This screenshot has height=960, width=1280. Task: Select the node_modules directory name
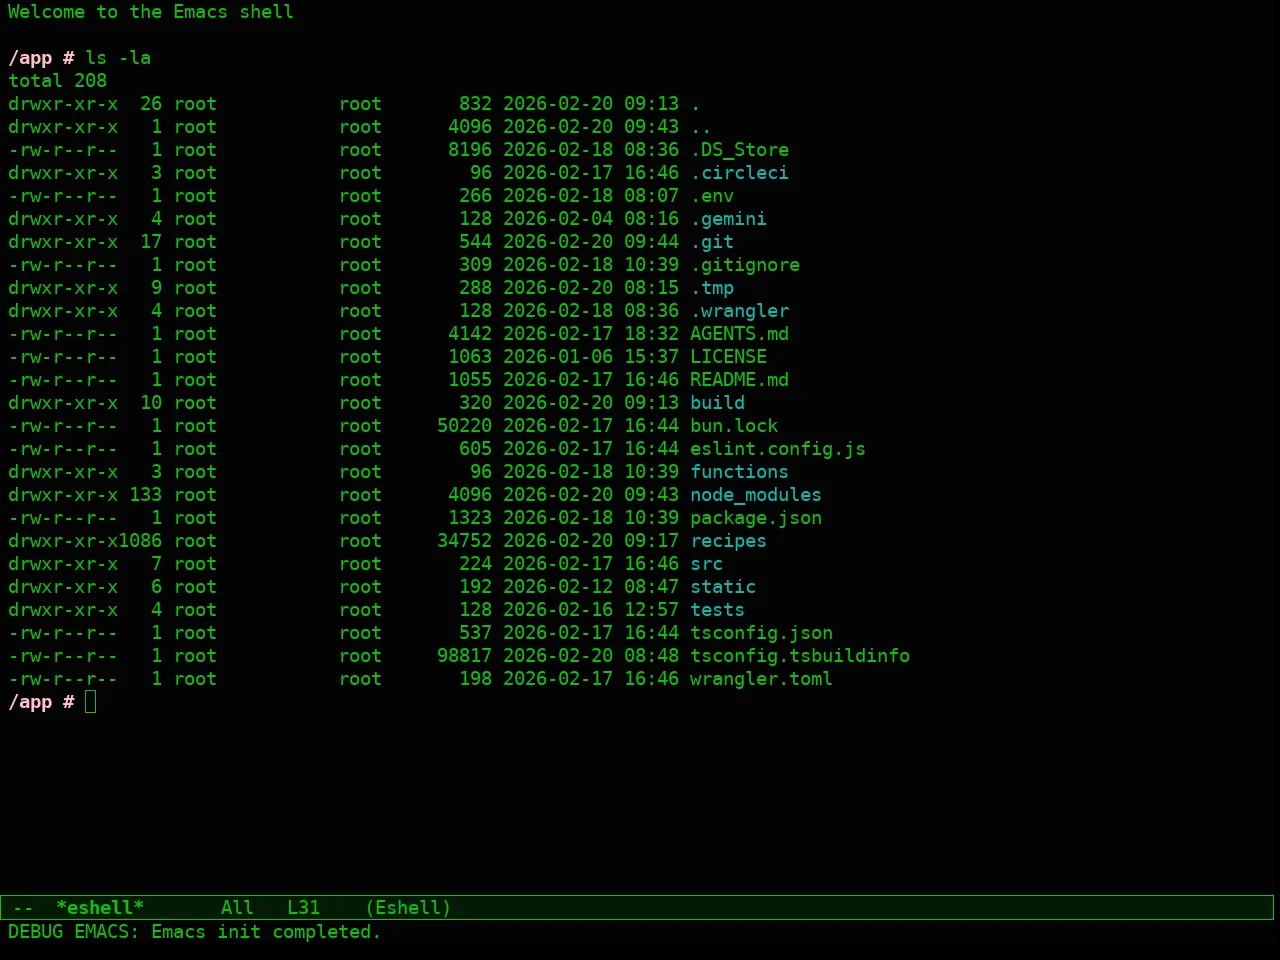pyautogui.click(x=756, y=495)
